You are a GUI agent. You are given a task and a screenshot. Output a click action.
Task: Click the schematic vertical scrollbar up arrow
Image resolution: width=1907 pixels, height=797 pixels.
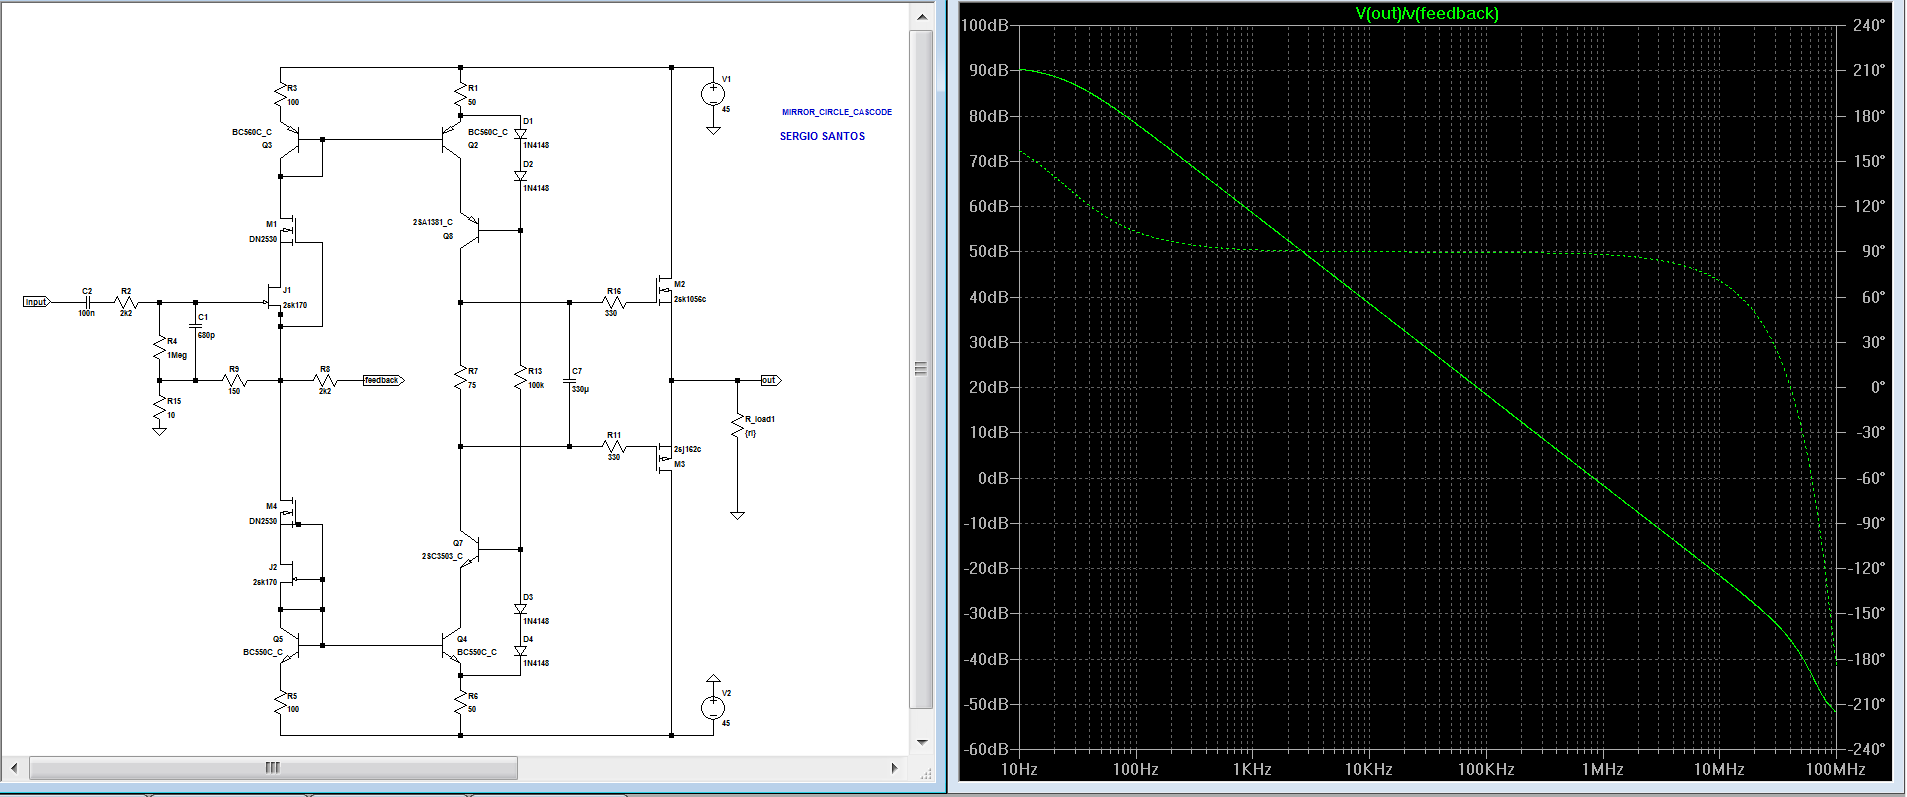click(921, 17)
